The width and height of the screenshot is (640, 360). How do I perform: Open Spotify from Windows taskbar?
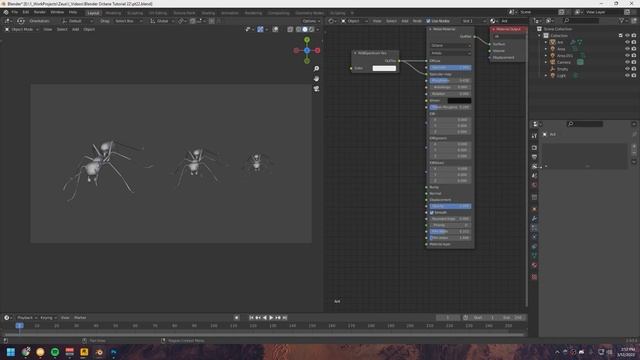click(55, 352)
